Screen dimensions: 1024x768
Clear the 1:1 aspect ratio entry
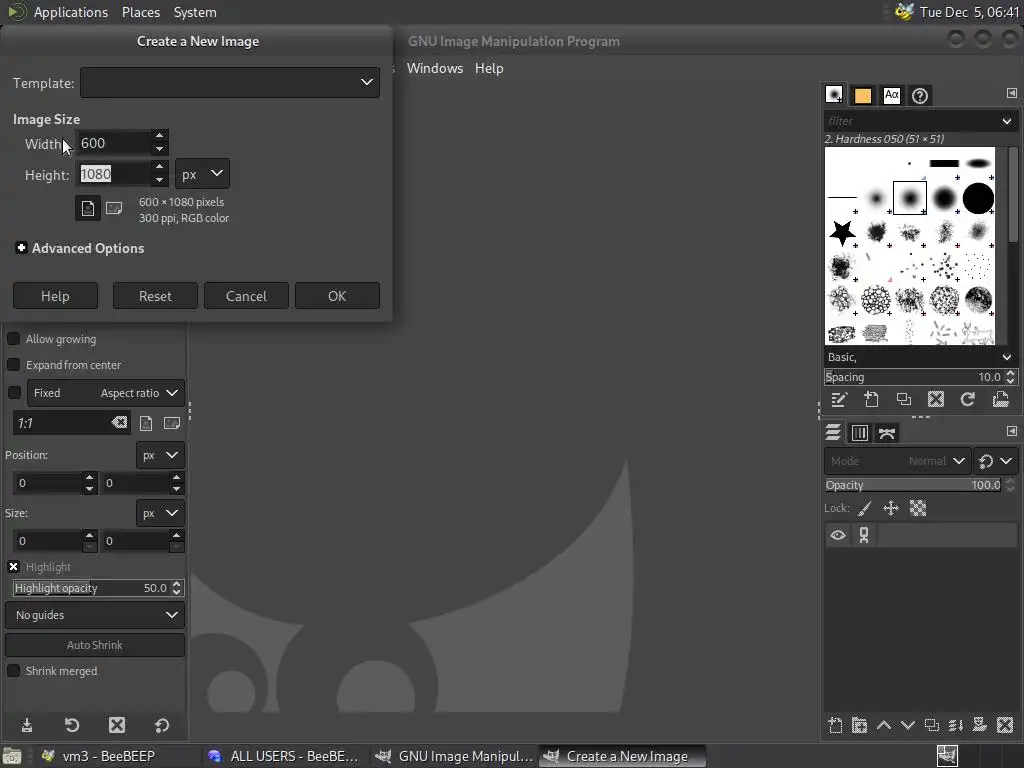tap(119, 423)
